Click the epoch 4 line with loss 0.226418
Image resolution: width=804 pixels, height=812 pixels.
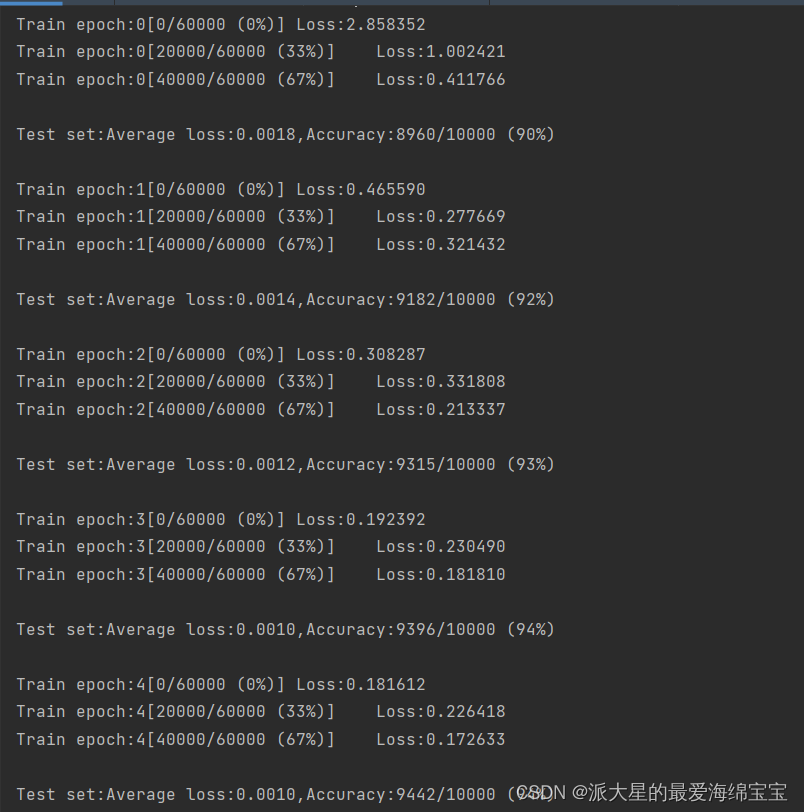tap(260, 711)
